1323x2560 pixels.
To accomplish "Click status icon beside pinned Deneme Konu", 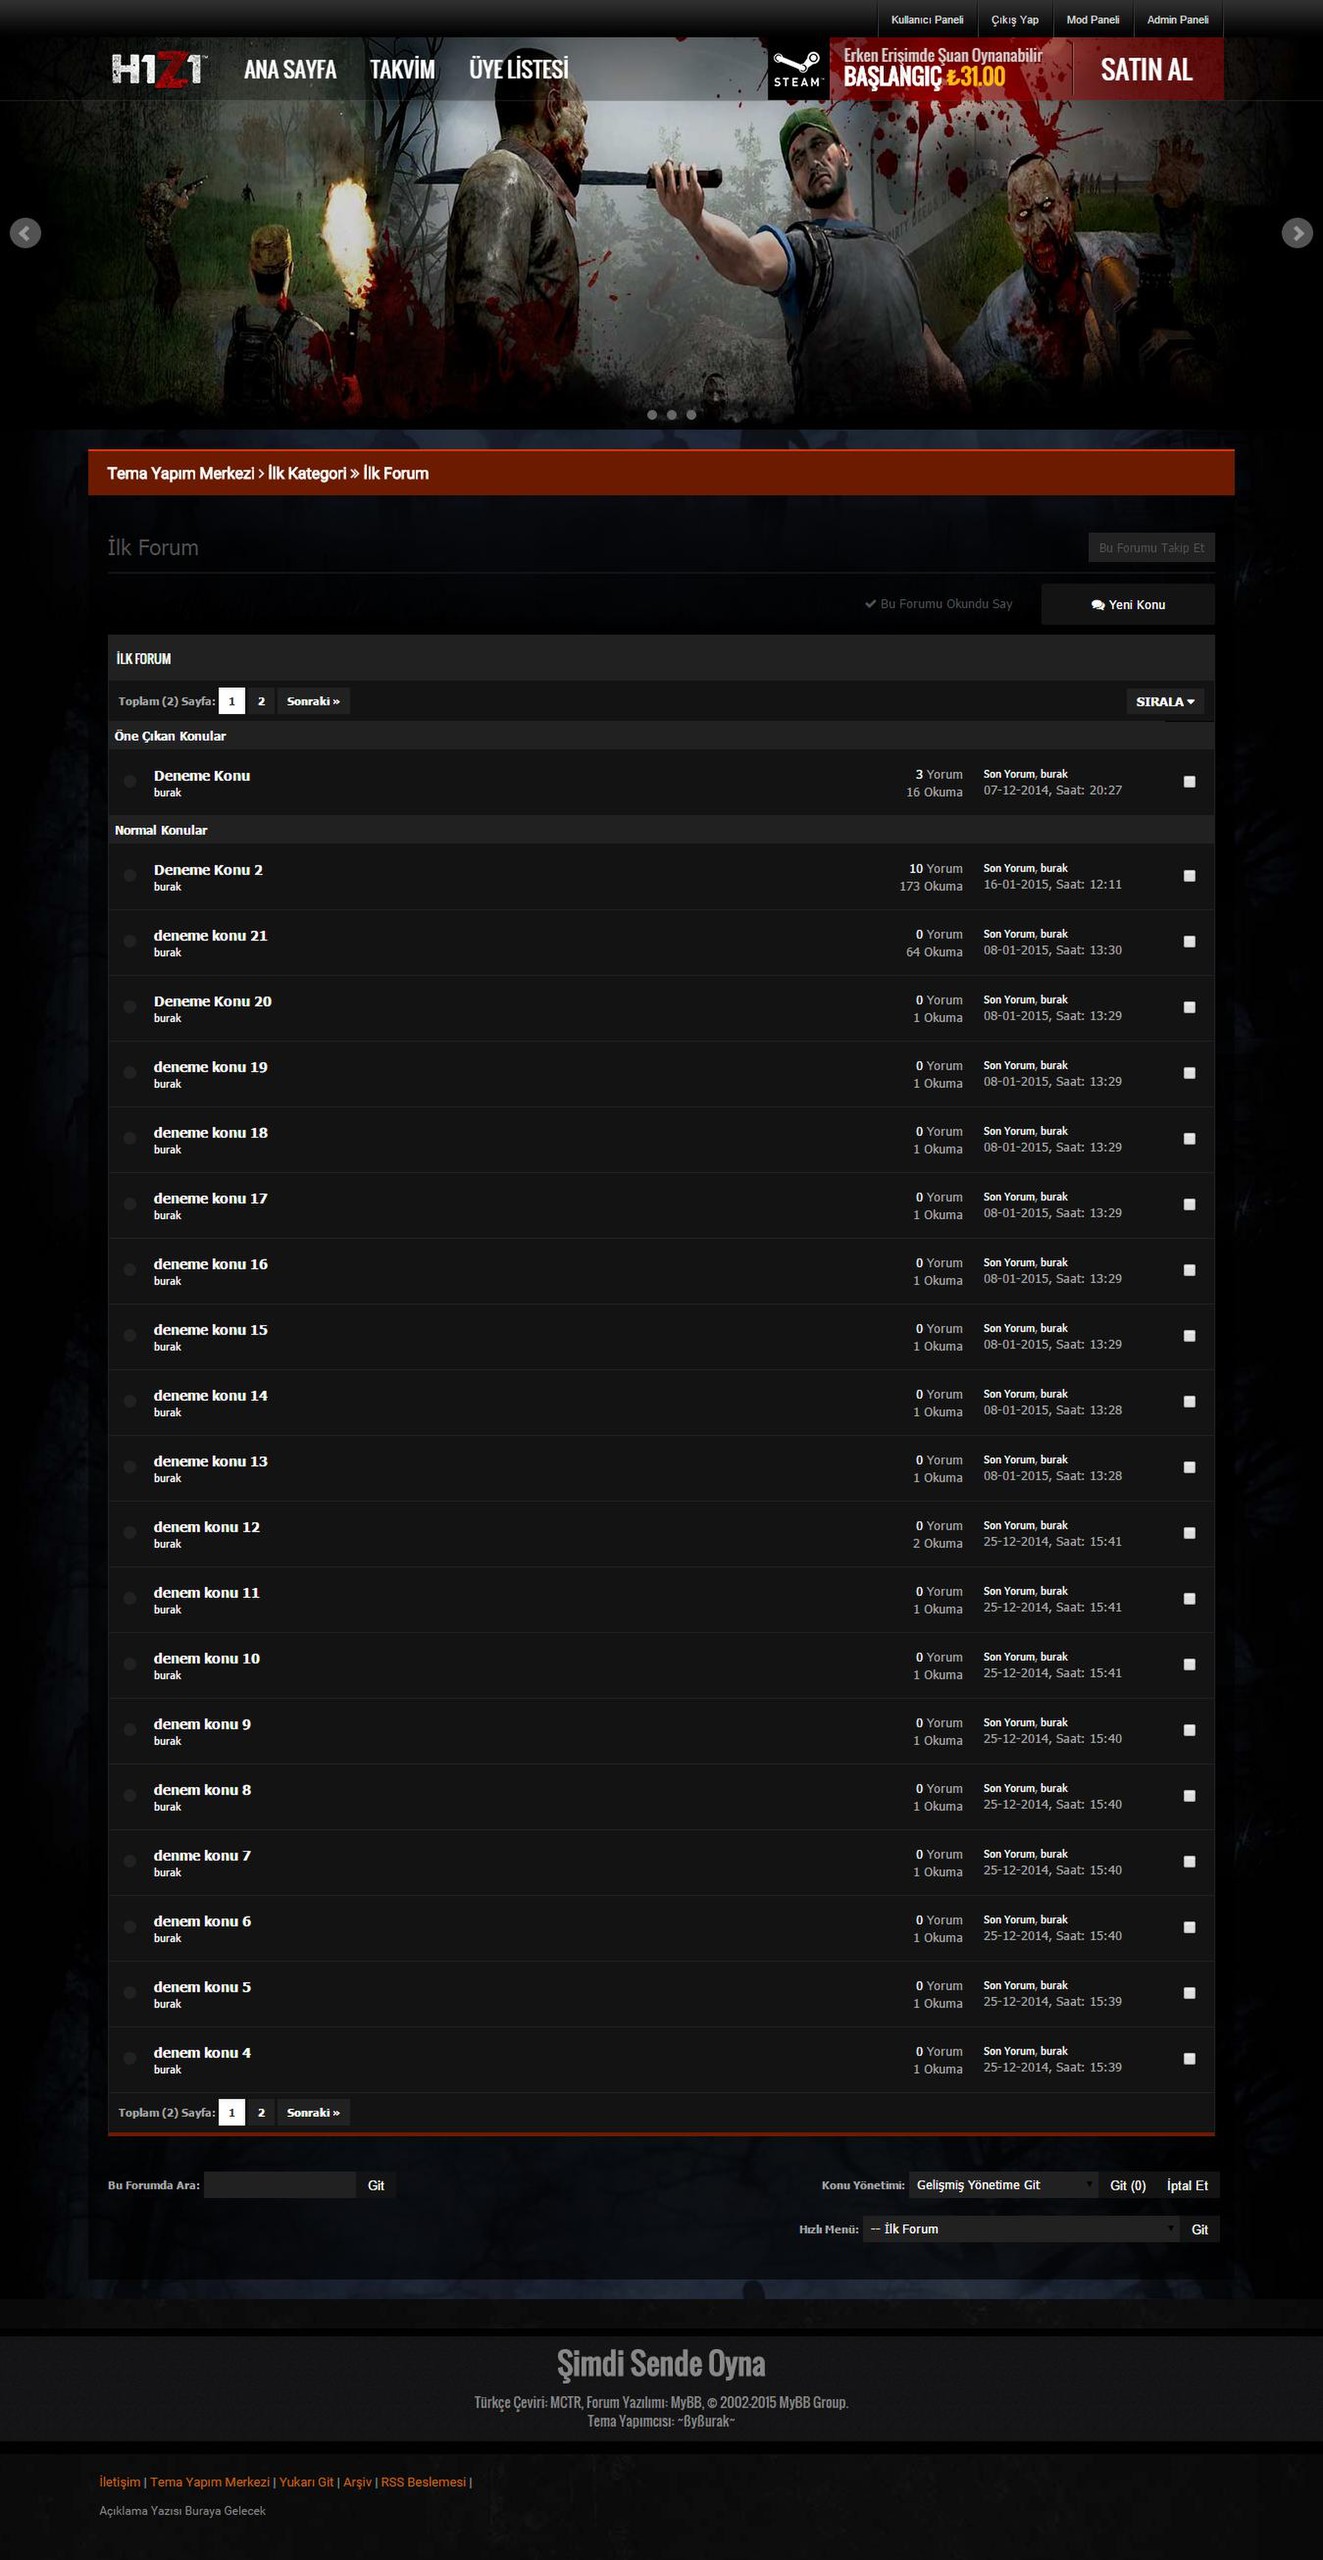I will tap(130, 782).
